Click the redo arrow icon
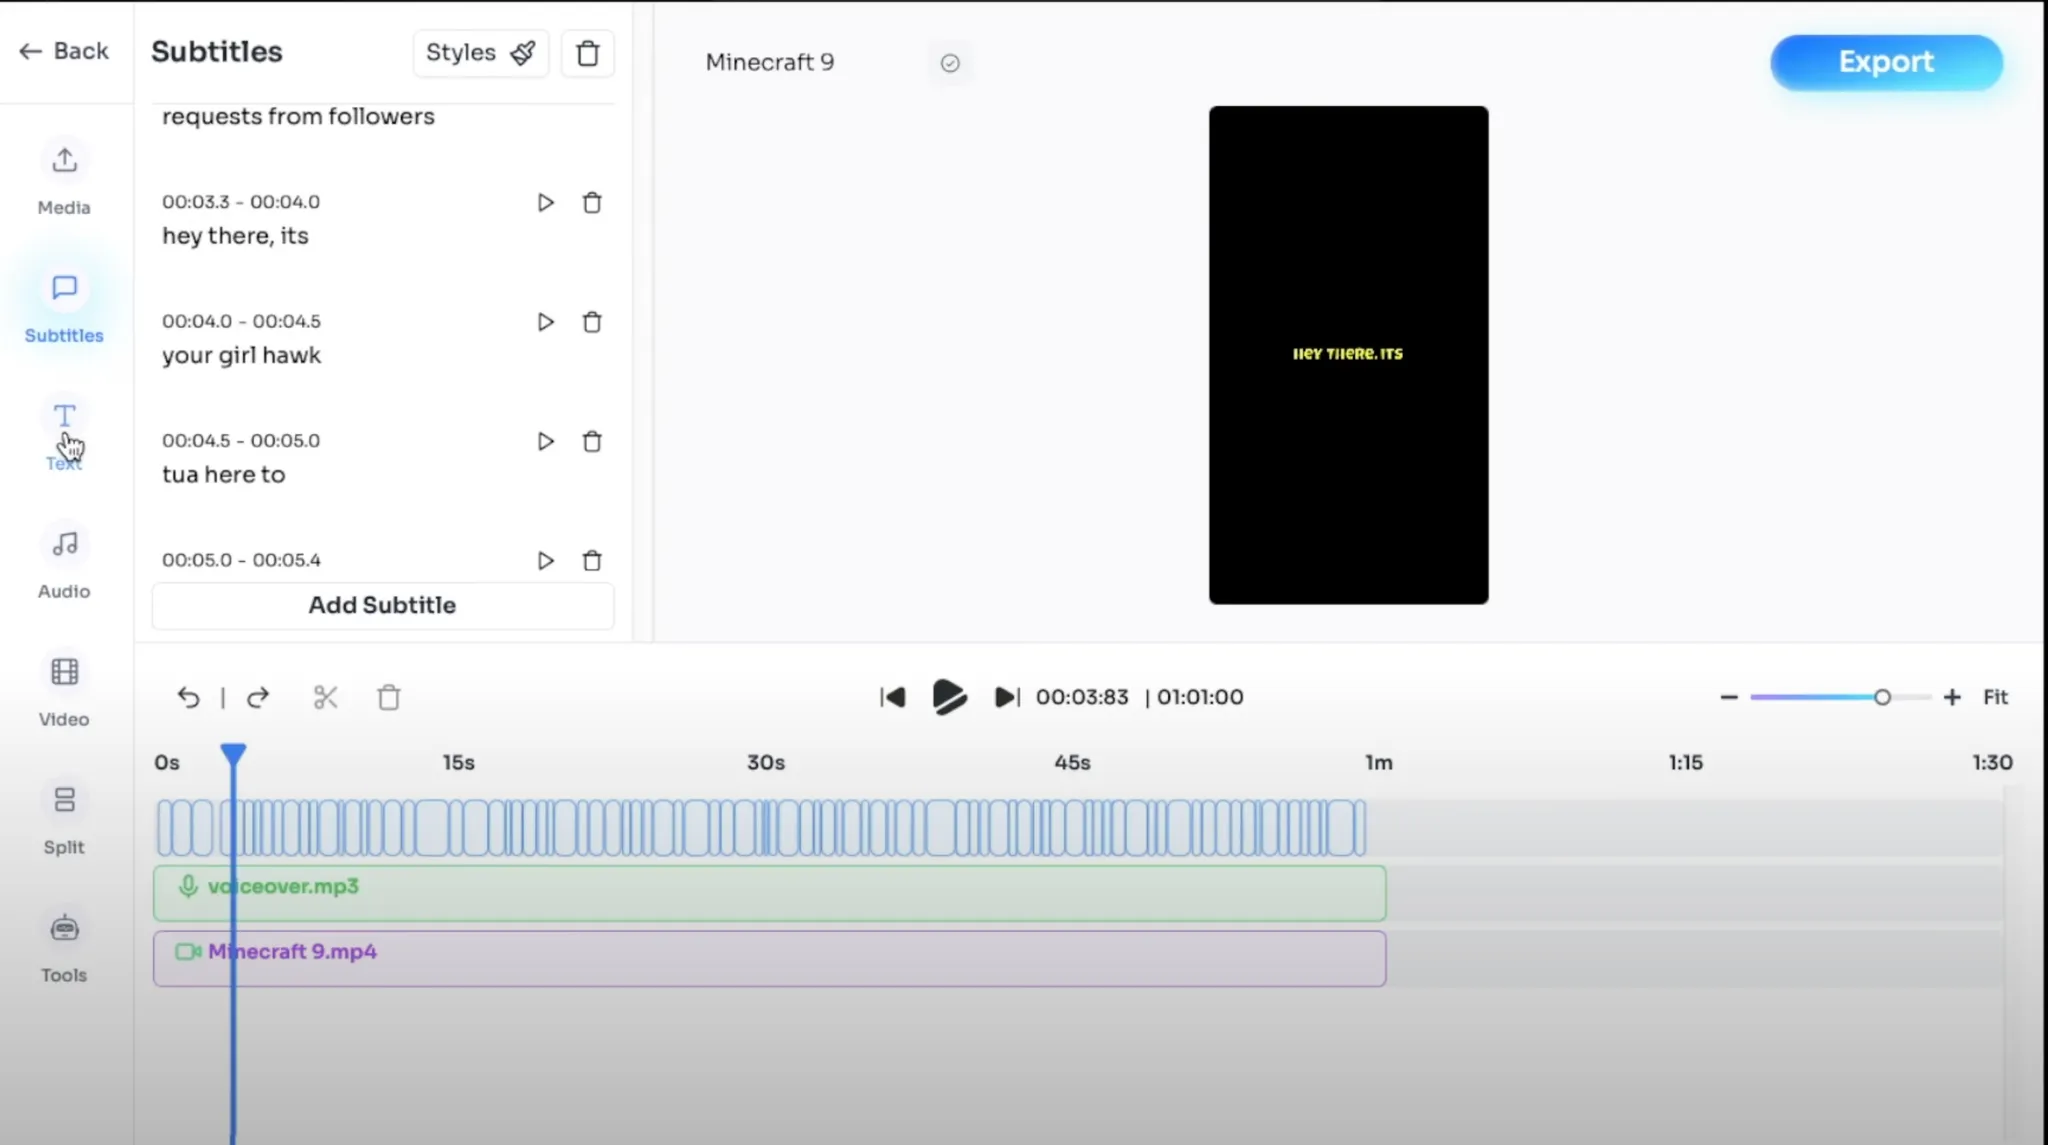Viewport: 2048px width, 1145px height. click(258, 697)
